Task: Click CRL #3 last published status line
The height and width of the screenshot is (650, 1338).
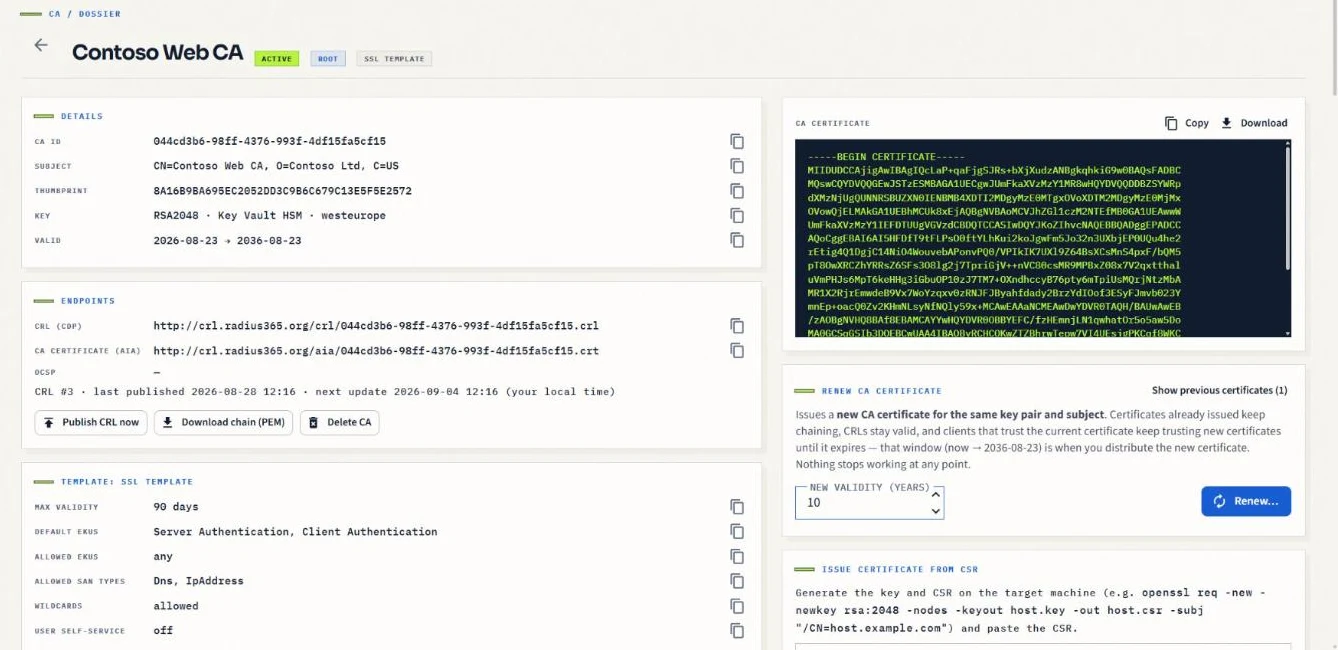Action: [x=324, y=391]
